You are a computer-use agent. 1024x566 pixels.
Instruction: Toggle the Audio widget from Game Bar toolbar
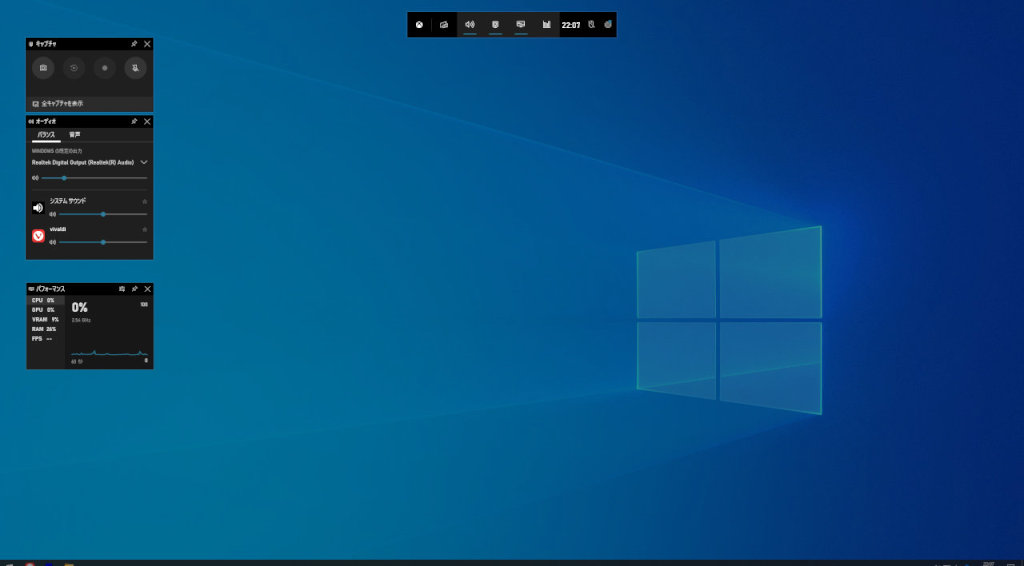(x=470, y=25)
